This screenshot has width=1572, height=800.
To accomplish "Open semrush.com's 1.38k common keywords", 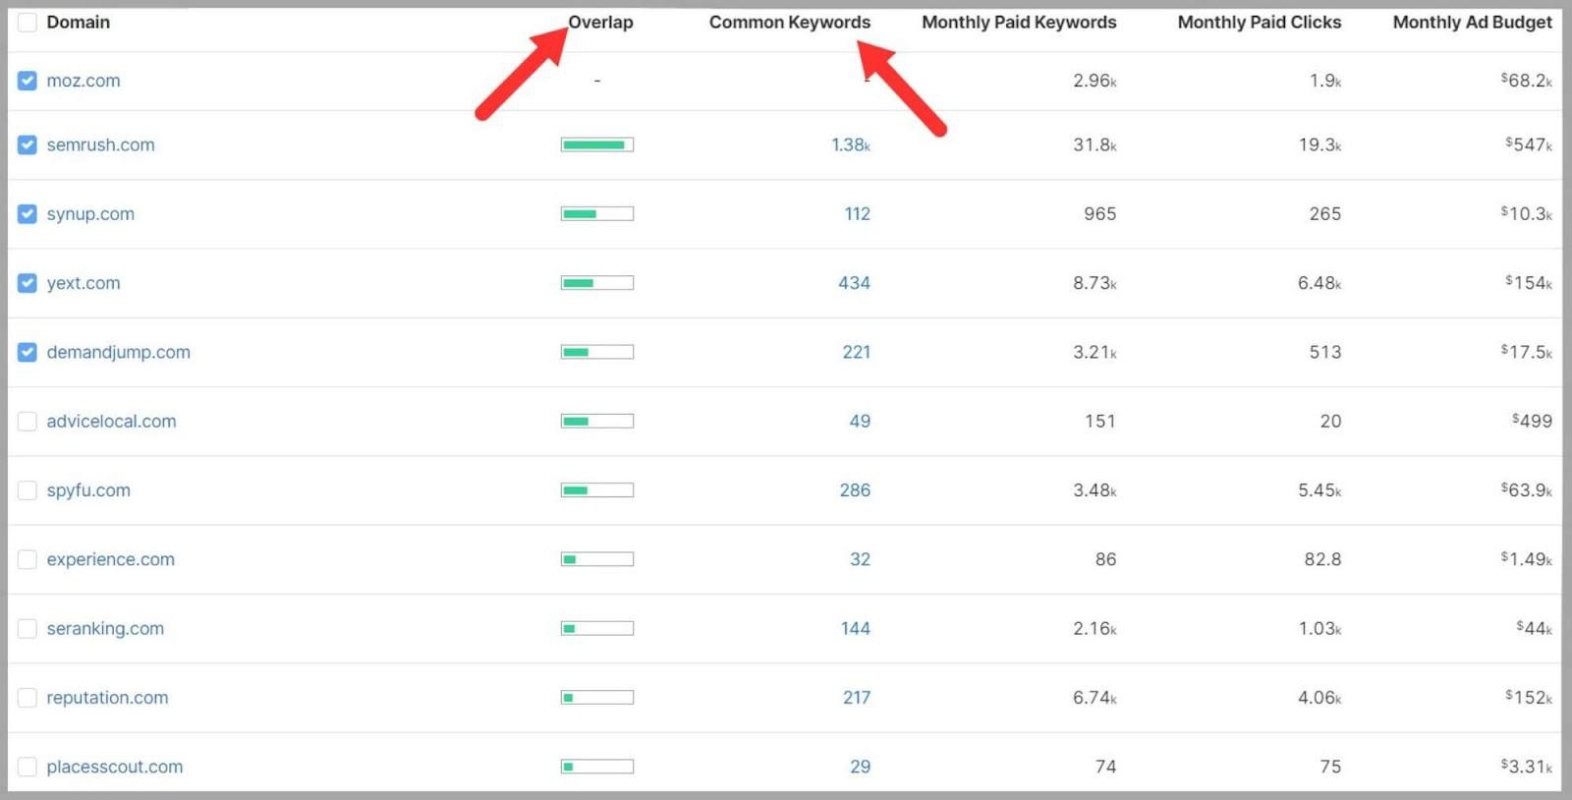I will (x=851, y=145).
